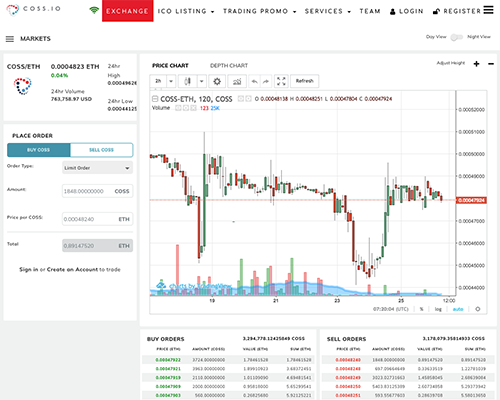Click Create an Account link
500x400 pixels.
point(72,269)
